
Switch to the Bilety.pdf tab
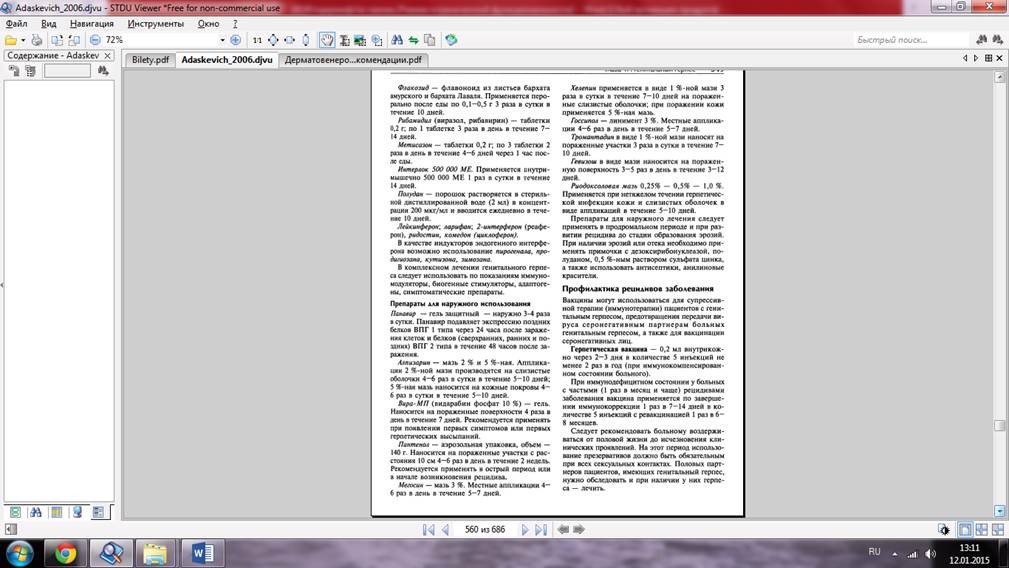click(x=150, y=60)
